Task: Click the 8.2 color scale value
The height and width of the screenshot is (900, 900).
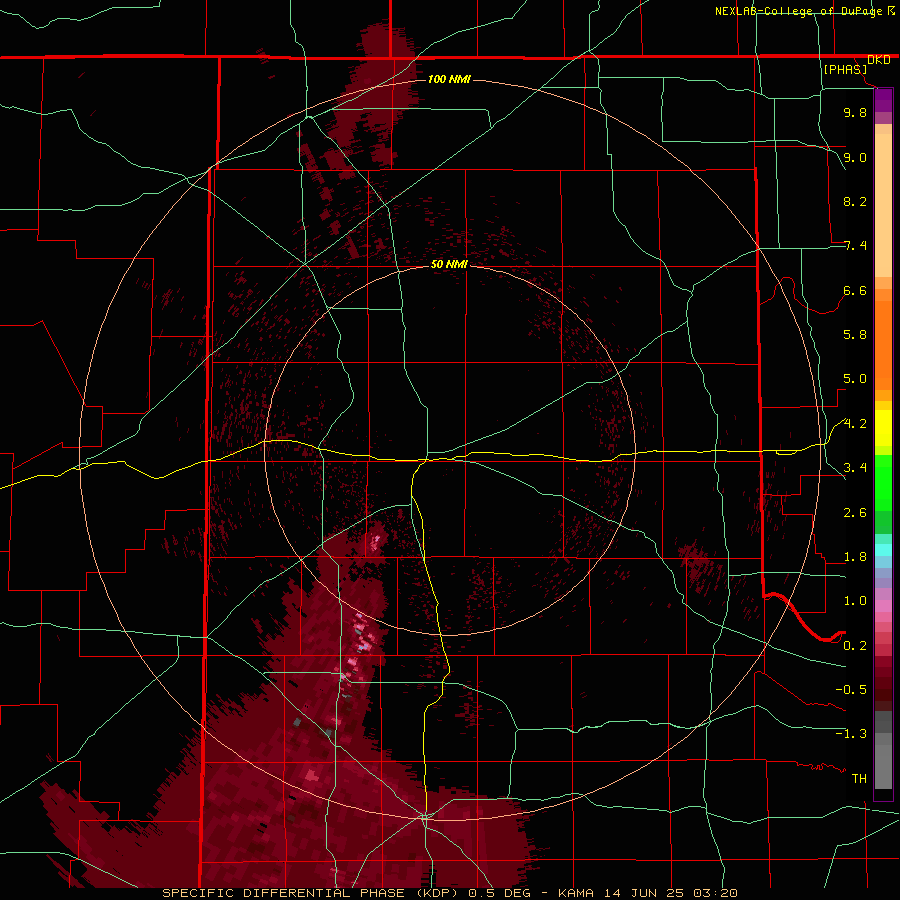Action: click(855, 201)
